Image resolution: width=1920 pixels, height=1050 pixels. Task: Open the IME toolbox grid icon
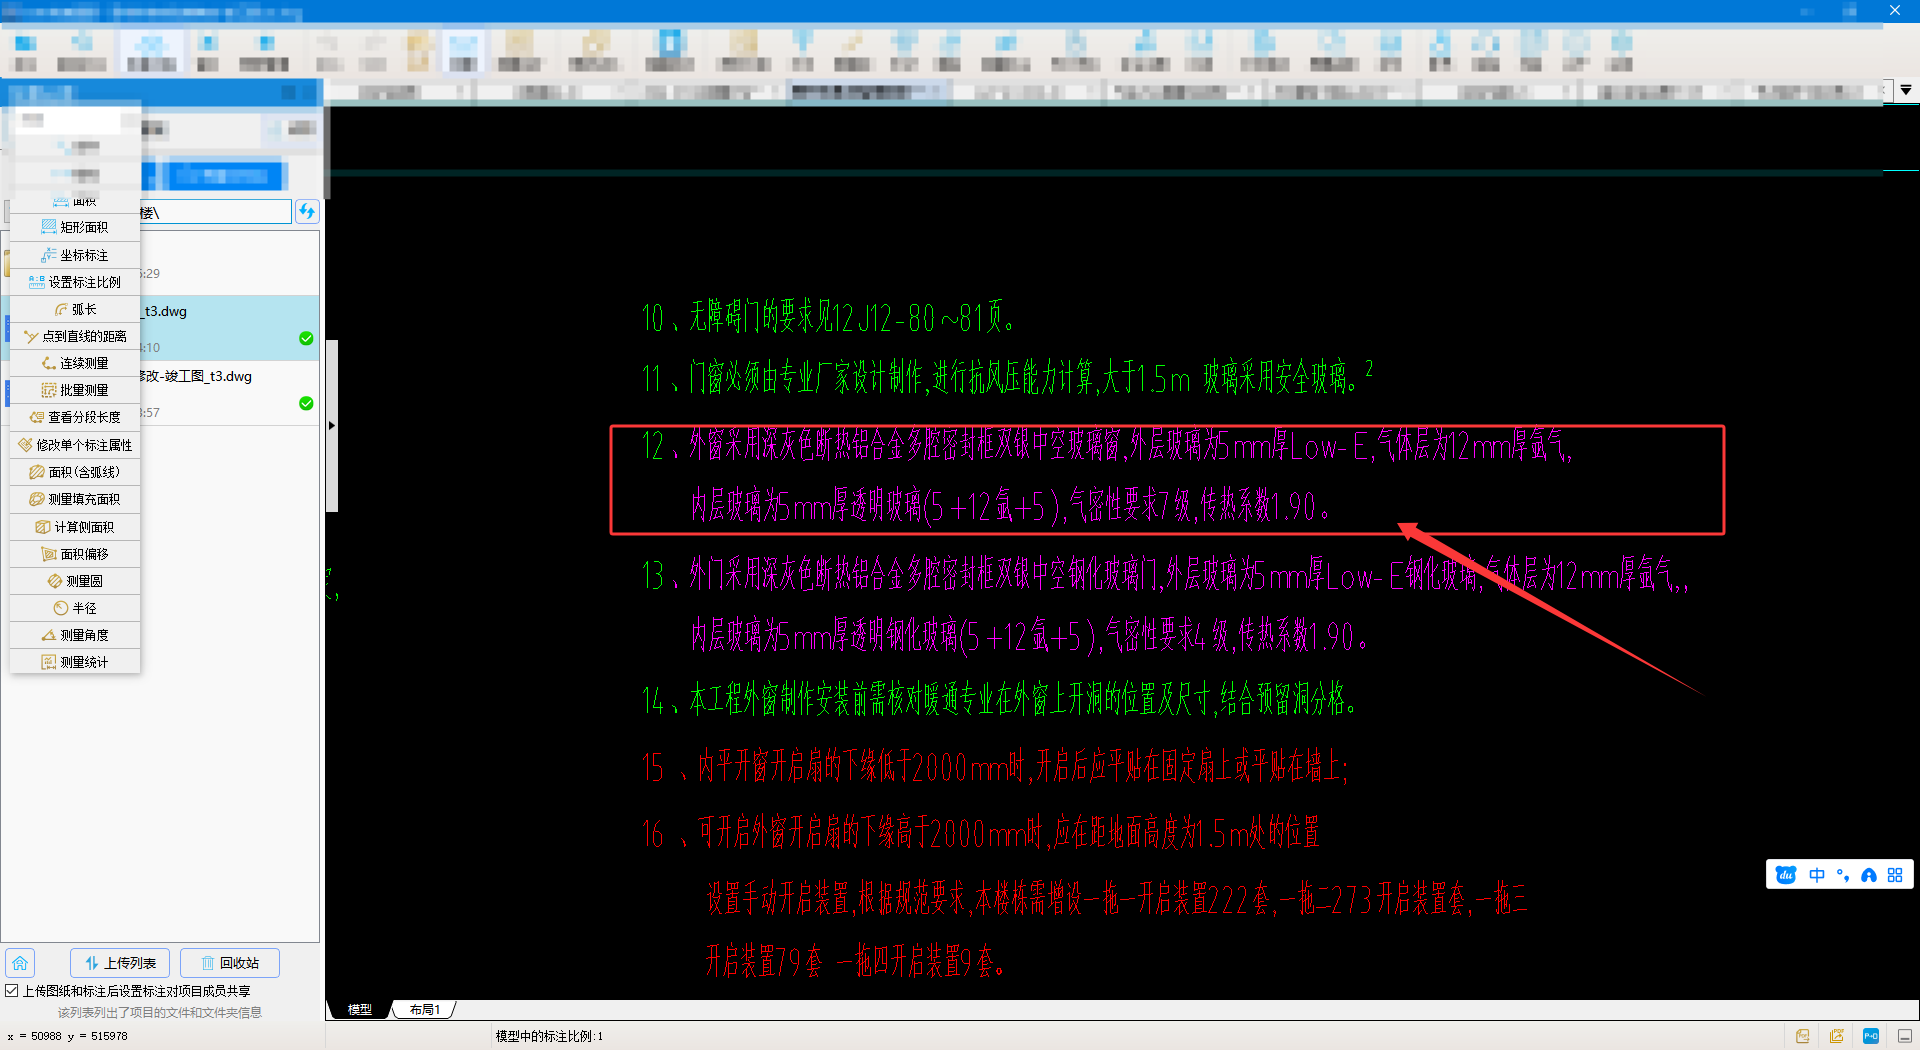(x=1895, y=875)
